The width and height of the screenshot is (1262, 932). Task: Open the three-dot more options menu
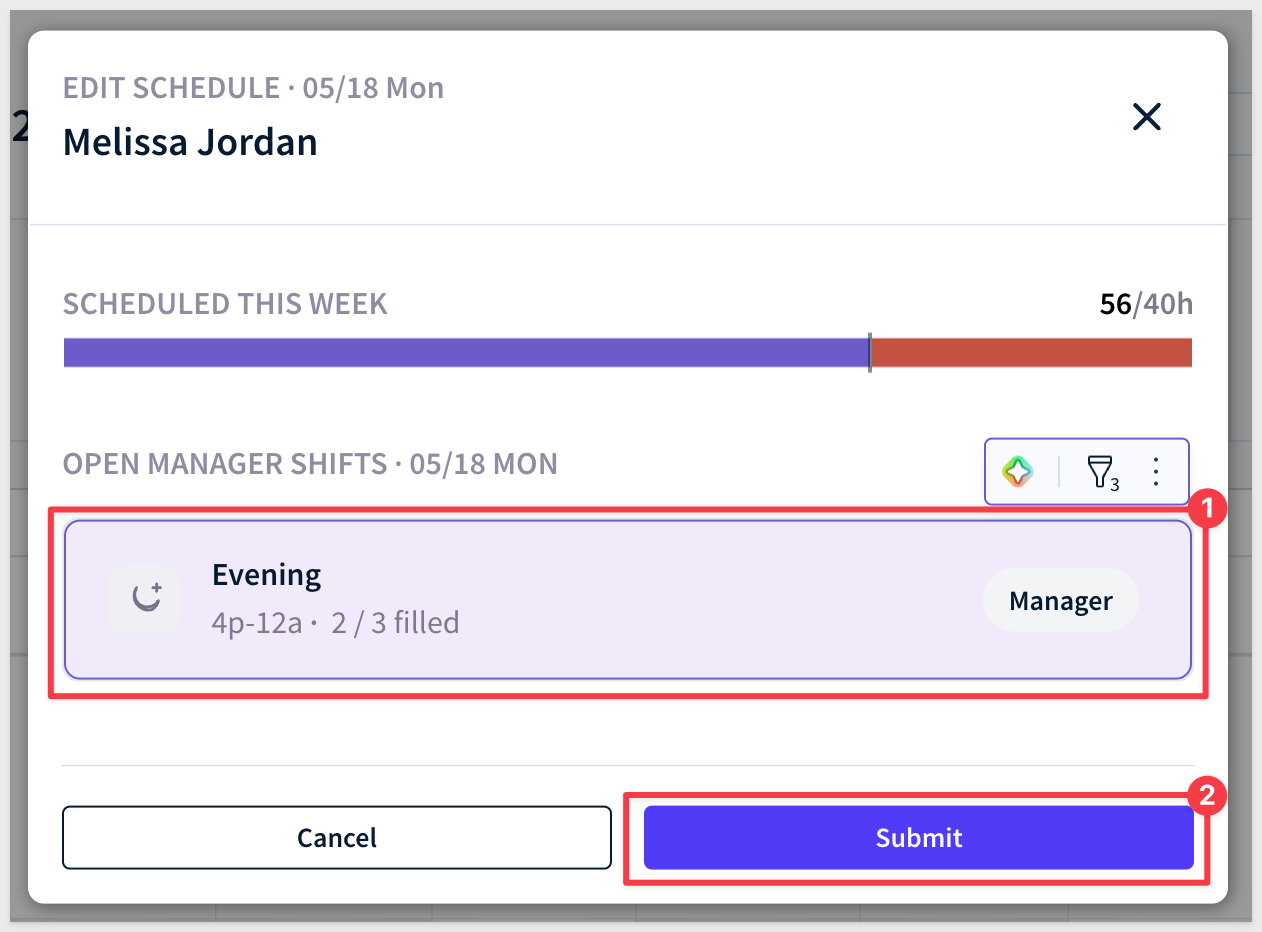(x=1156, y=471)
